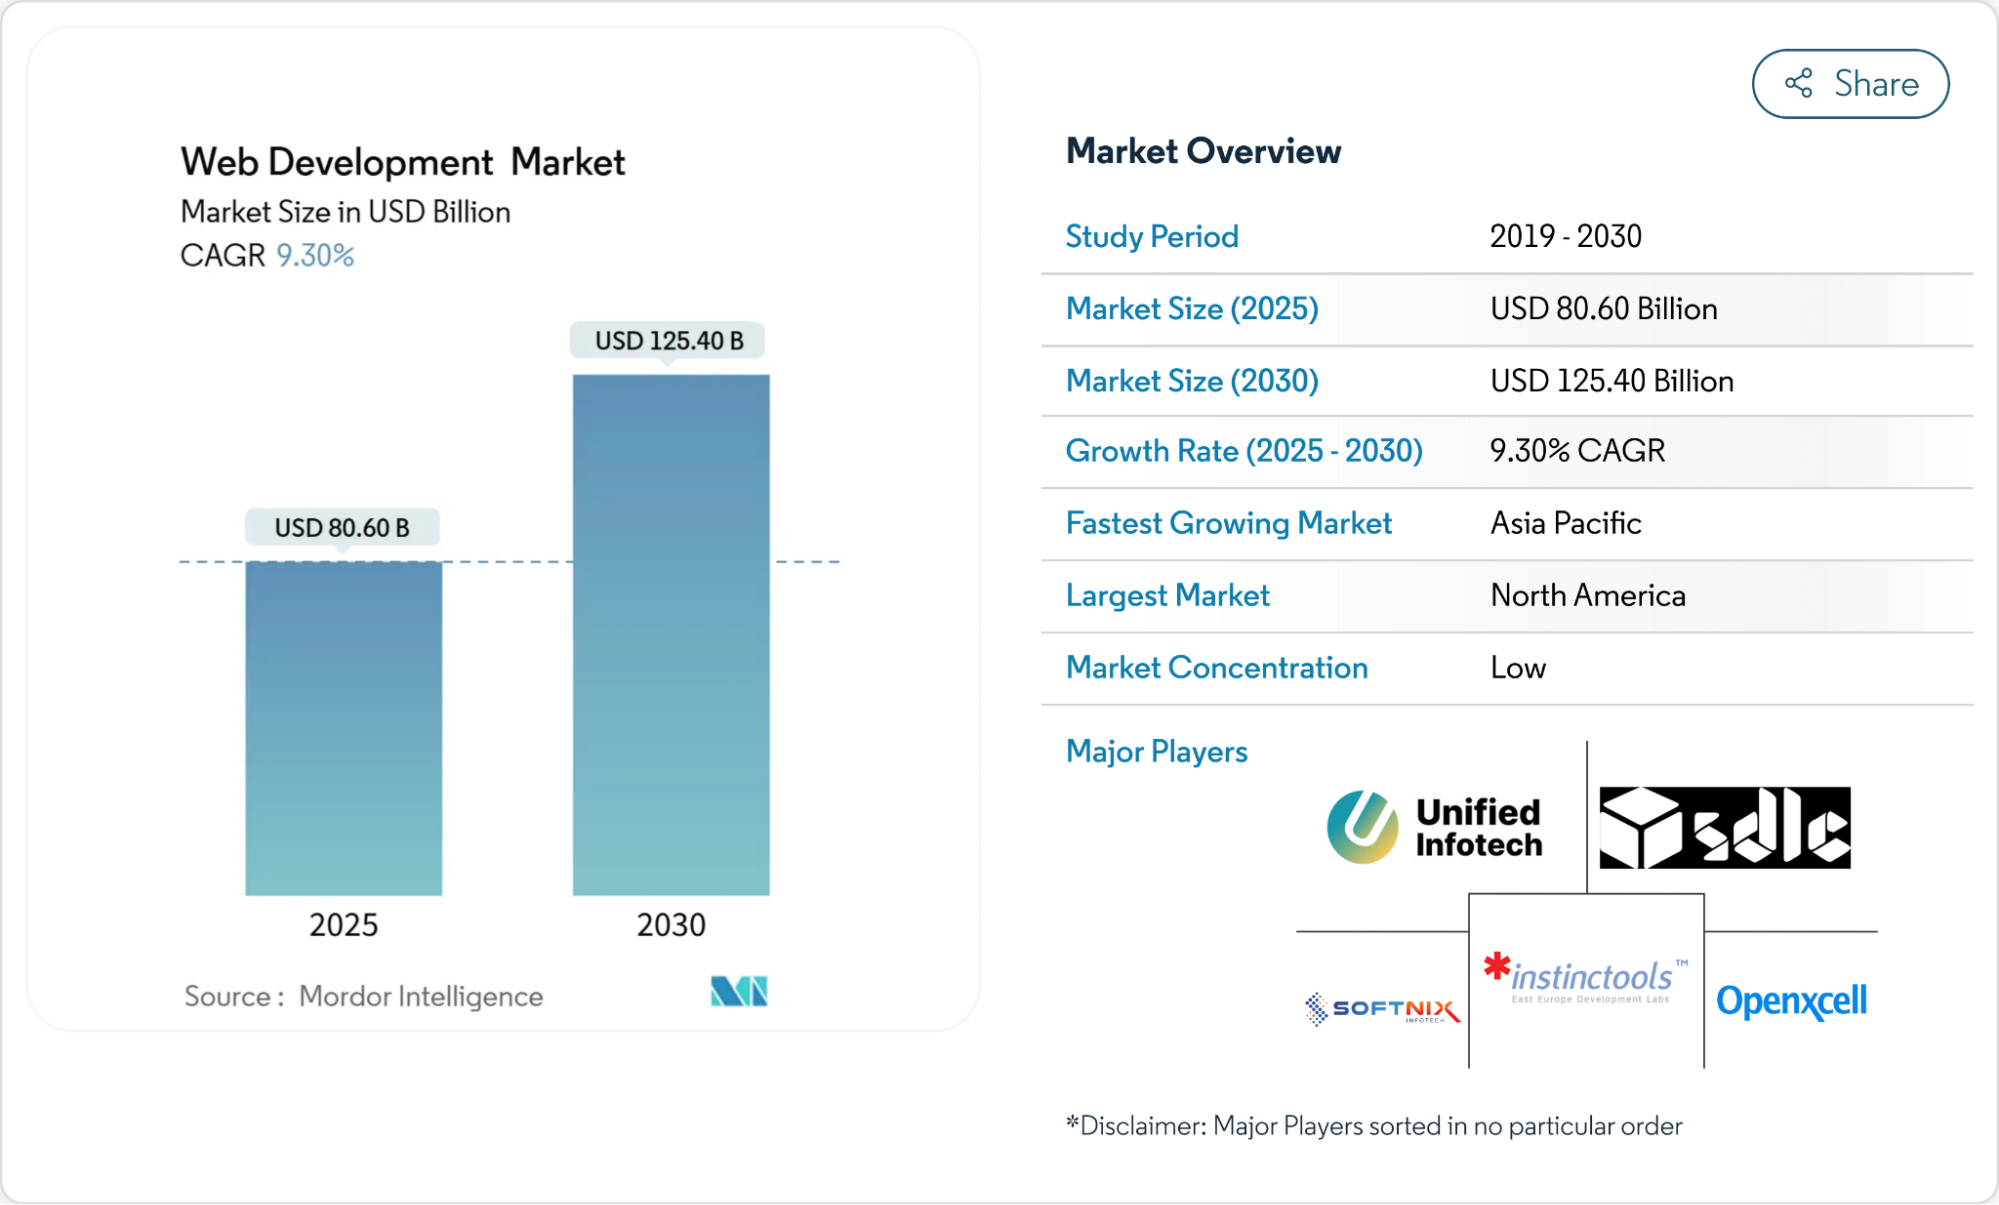Expand the Major Players section

point(1157,751)
